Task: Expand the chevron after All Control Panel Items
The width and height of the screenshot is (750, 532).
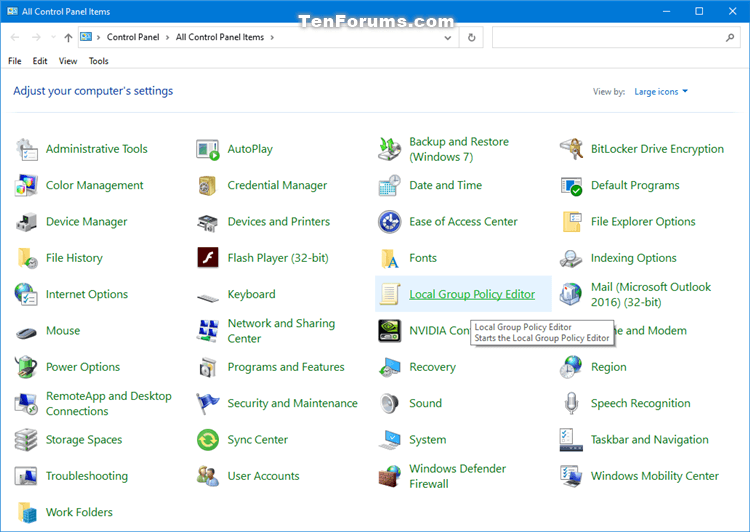Action: 272,37
